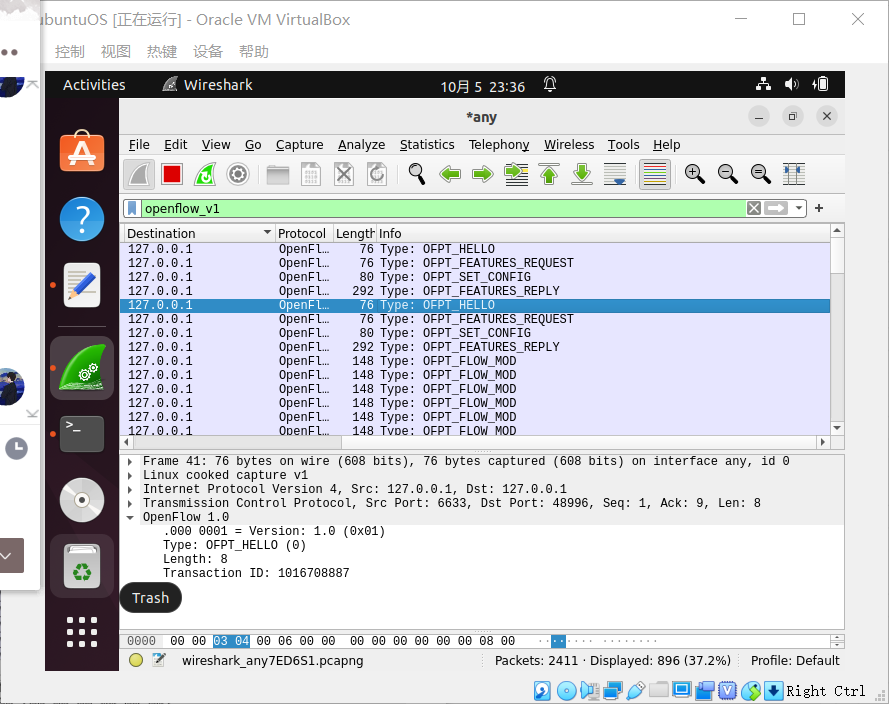Go to the first packet
889x704 pixels.
click(549, 174)
